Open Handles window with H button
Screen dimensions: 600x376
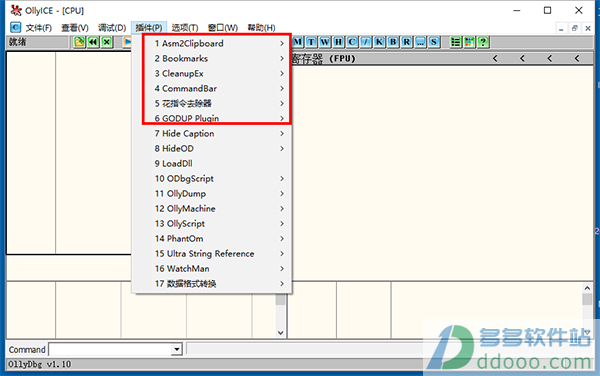[x=339, y=42]
